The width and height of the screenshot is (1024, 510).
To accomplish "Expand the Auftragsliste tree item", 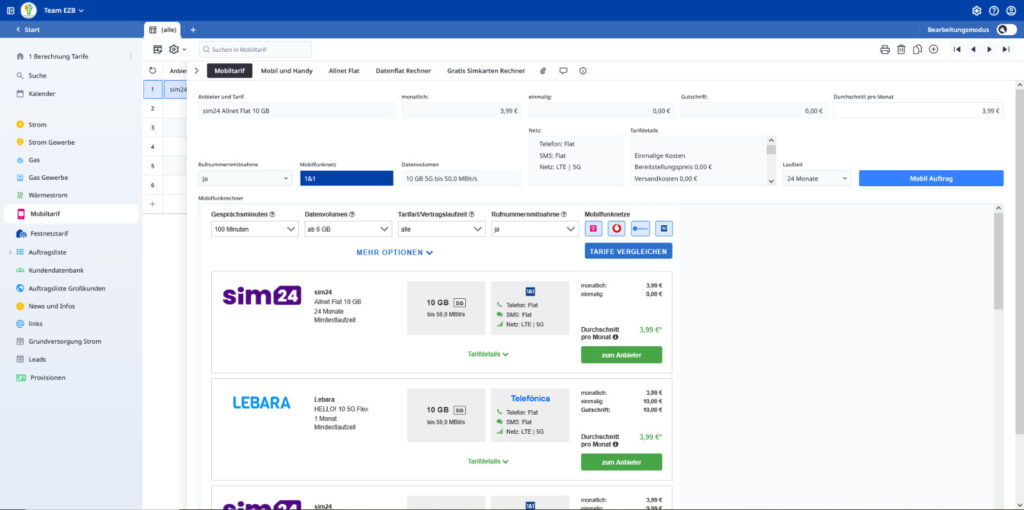I will (x=10, y=252).
